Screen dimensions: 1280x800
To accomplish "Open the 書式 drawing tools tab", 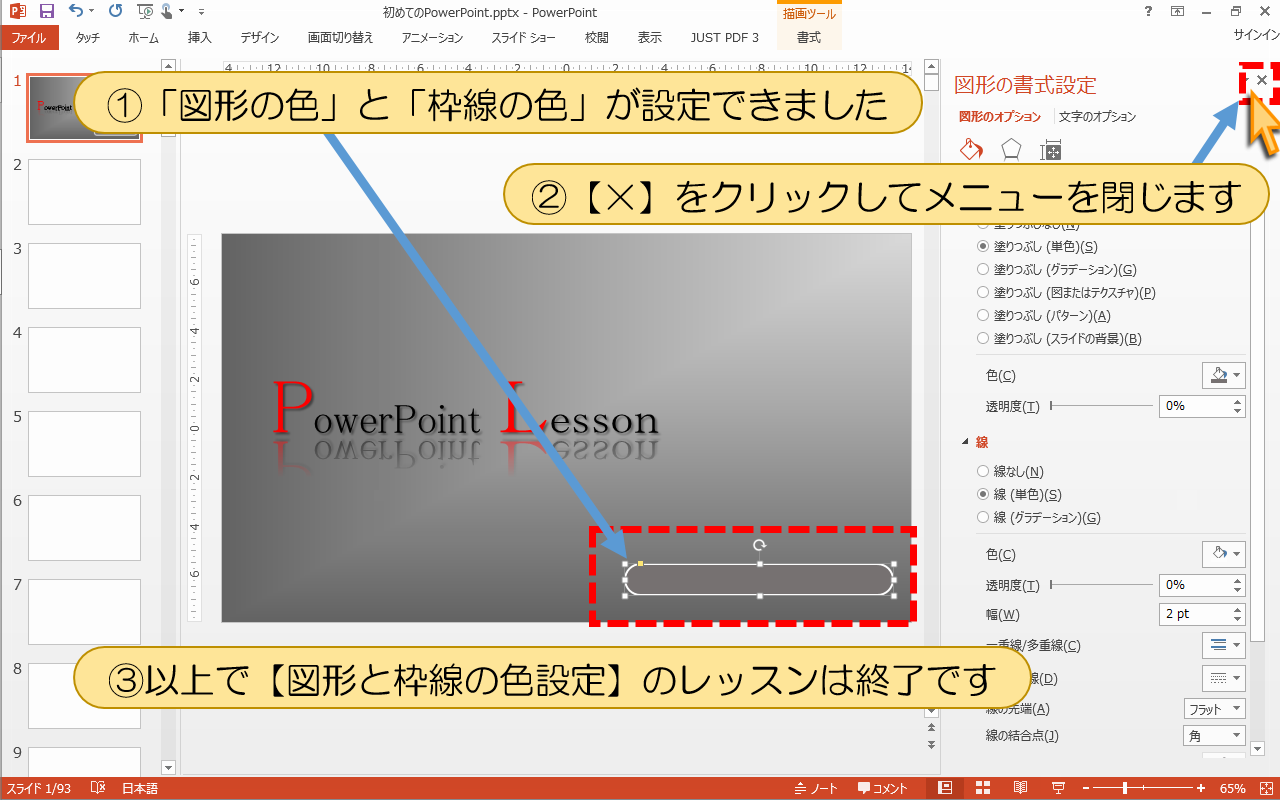I will point(809,38).
